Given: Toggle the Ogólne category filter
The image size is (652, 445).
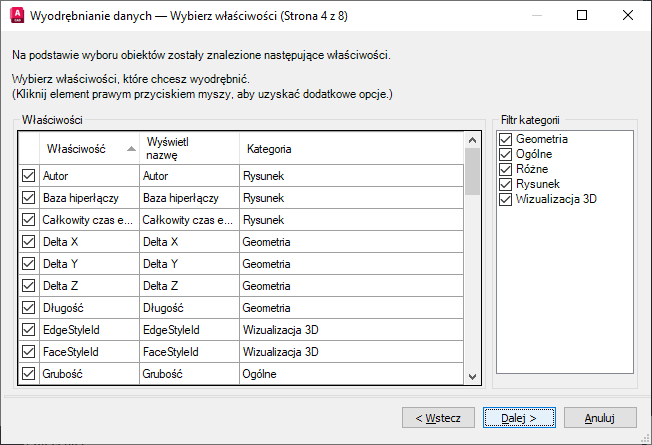Looking at the screenshot, I should [x=506, y=154].
